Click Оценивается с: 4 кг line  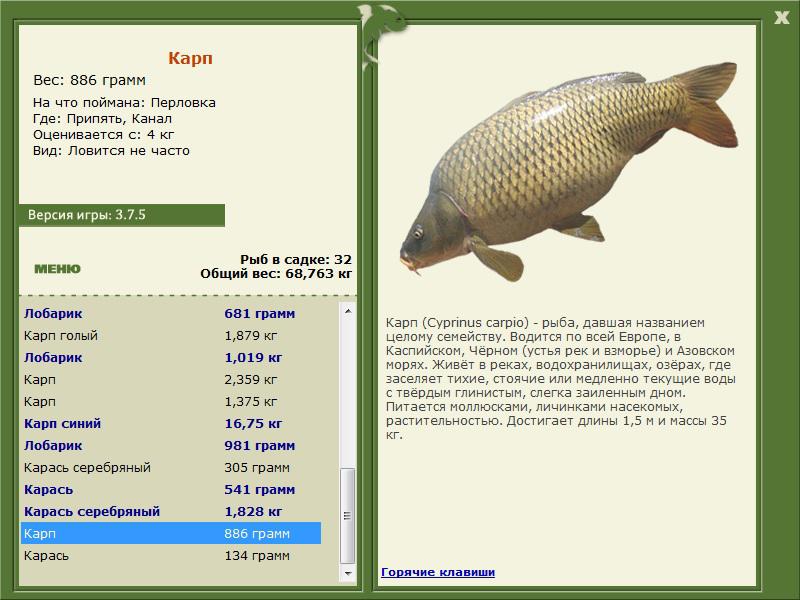(x=104, y=135)
